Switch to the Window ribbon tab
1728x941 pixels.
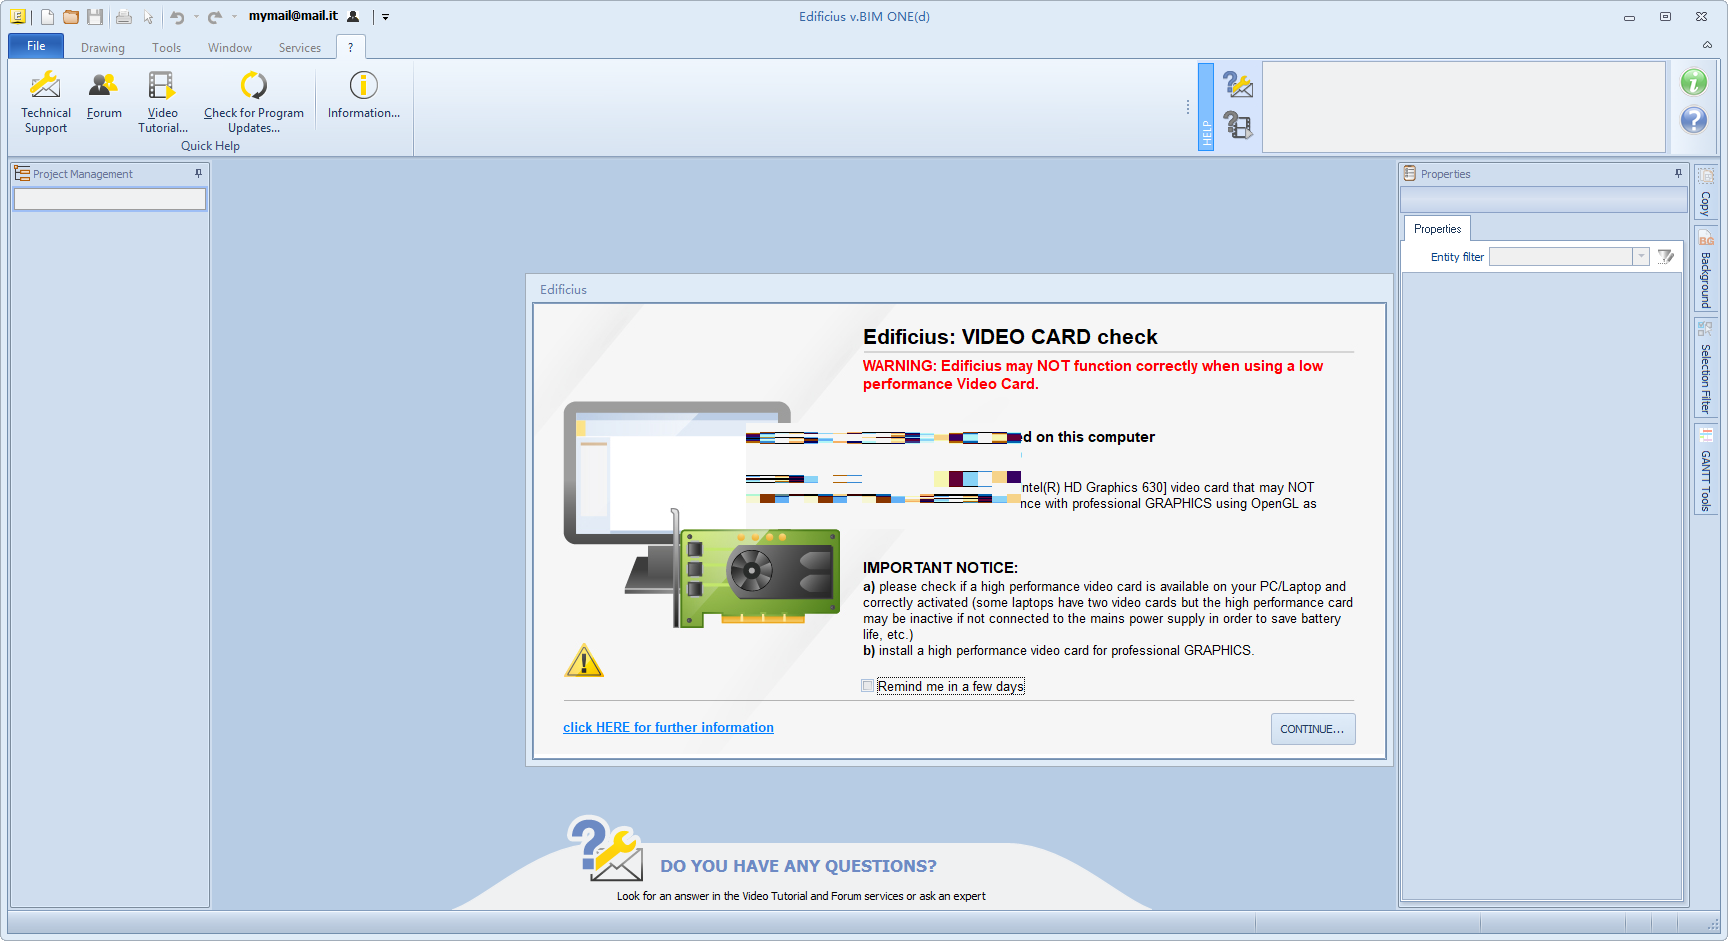point(230,47)
